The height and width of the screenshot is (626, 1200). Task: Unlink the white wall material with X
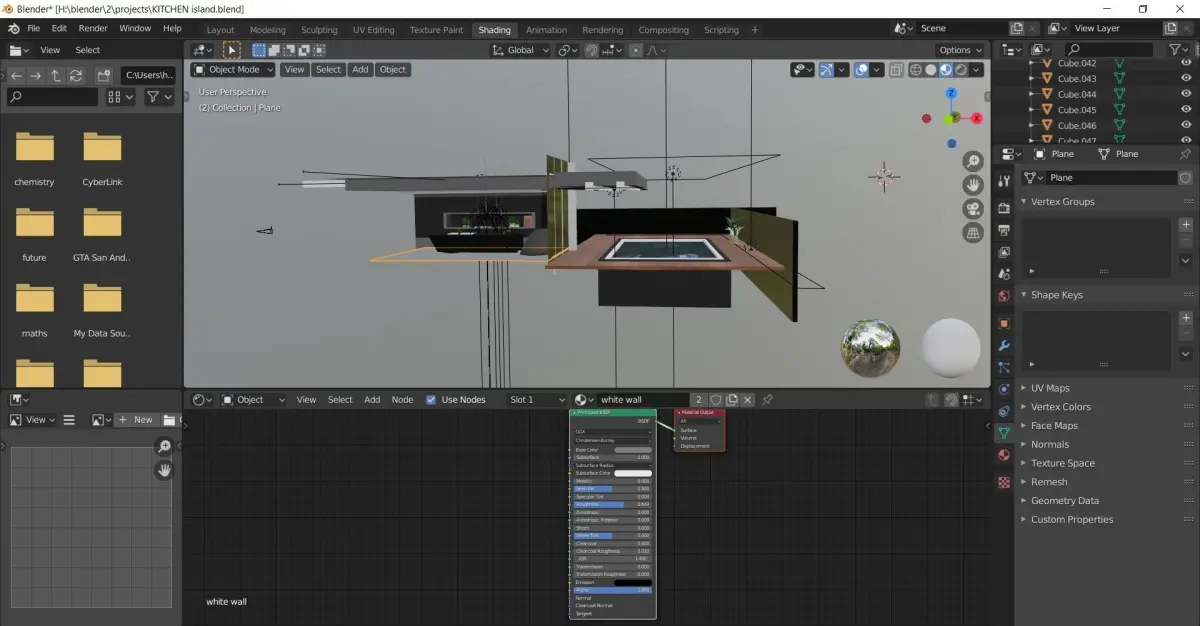point(748,400)
